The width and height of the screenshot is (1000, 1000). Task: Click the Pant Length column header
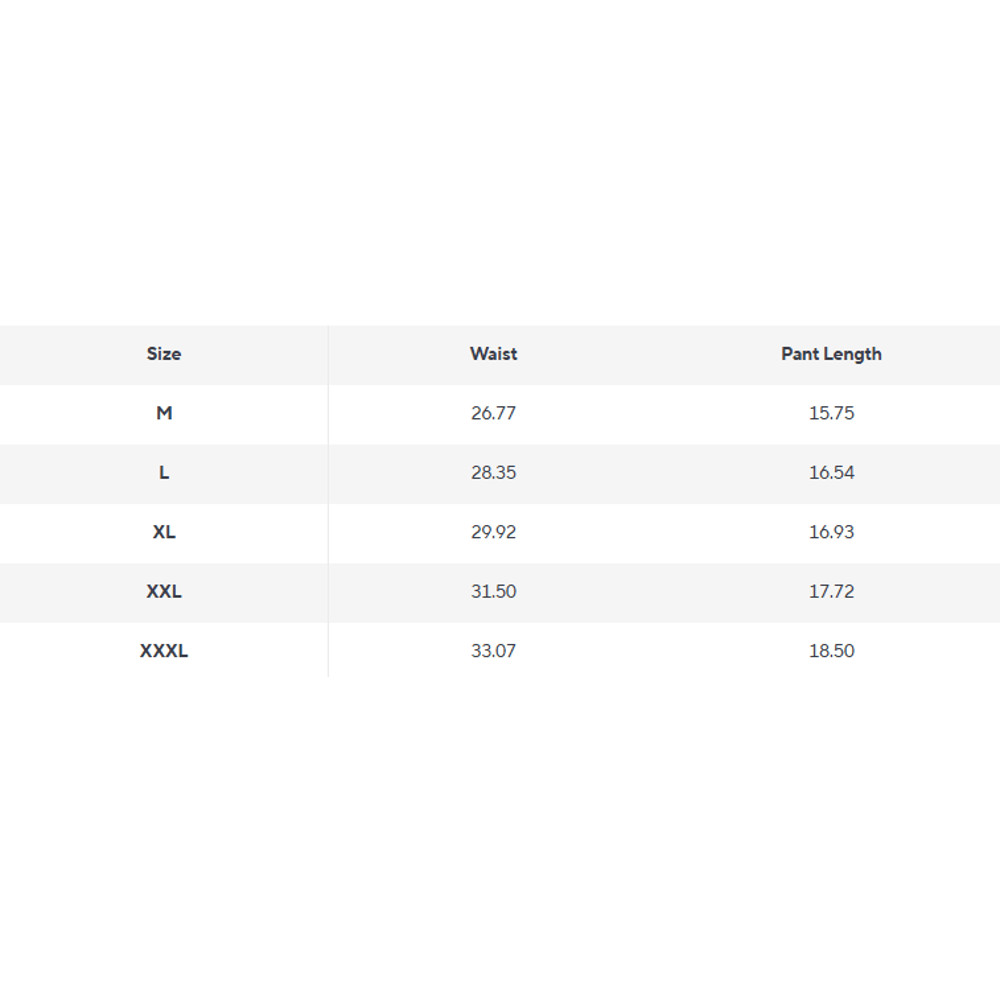coord(831,354)
